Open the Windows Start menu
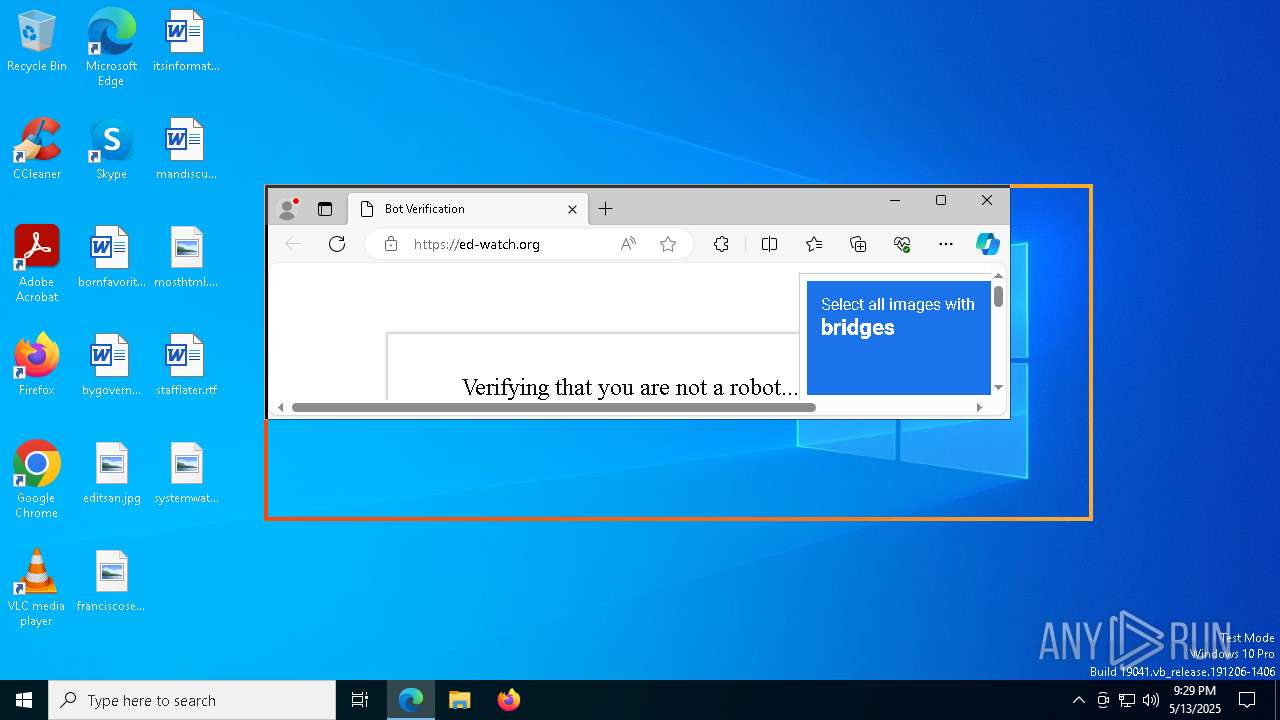 pos(24,700)
